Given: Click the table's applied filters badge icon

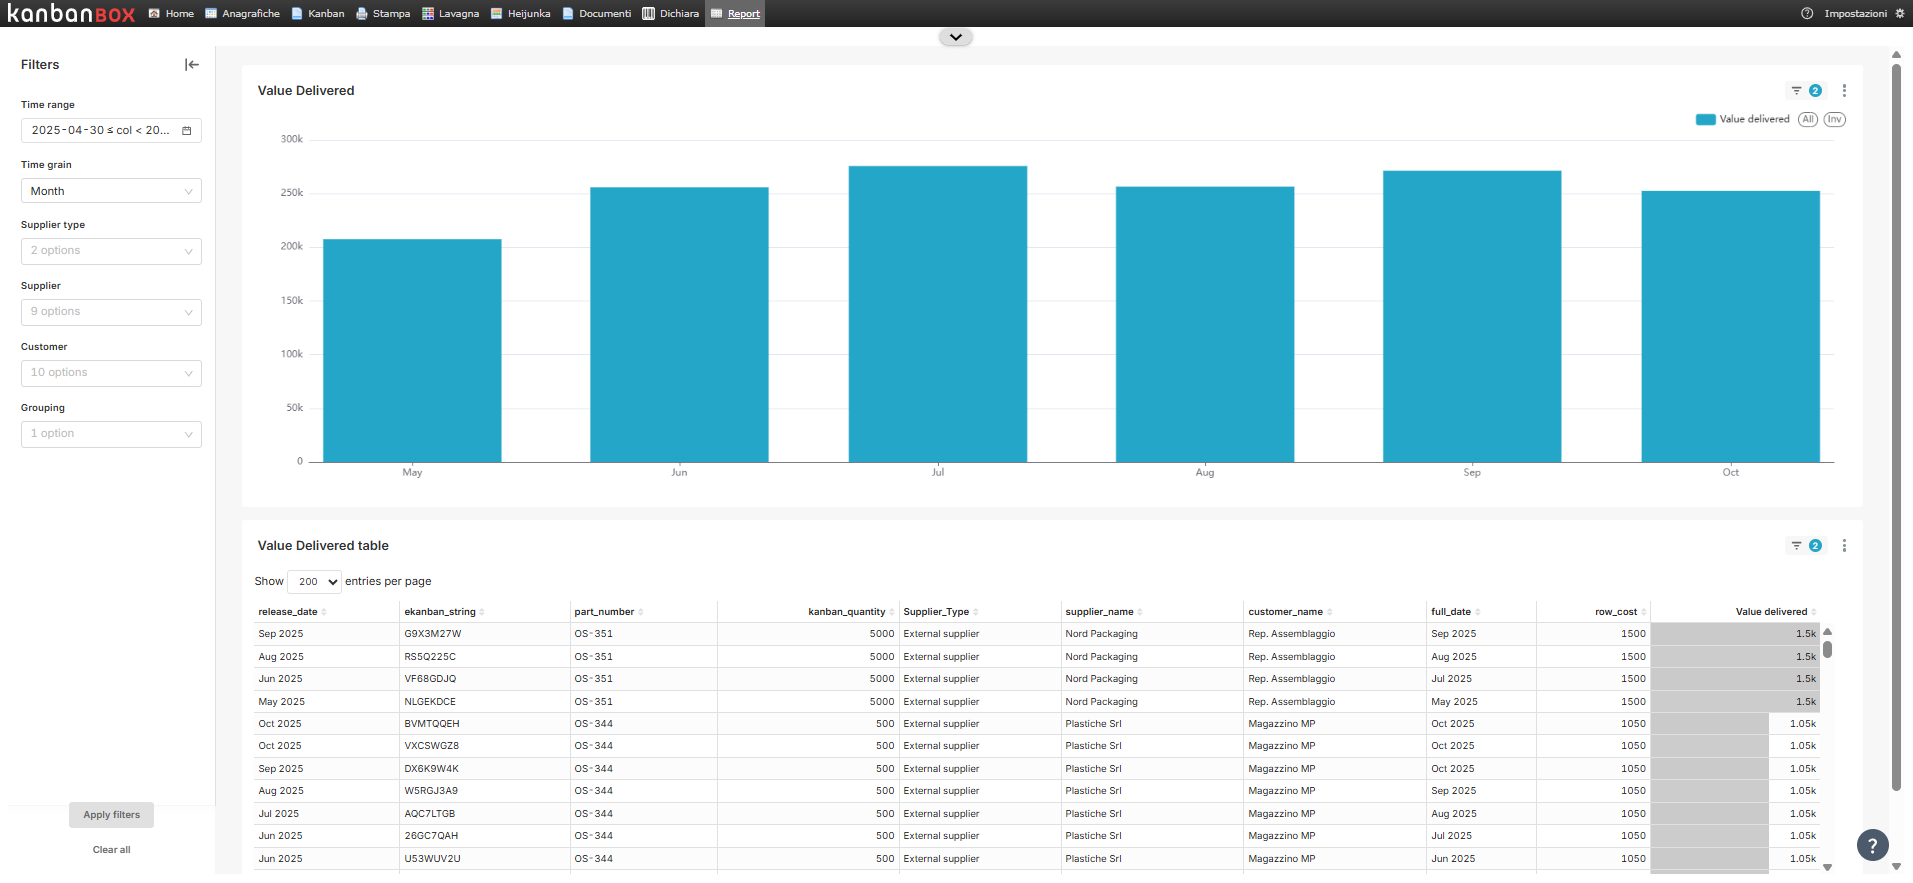Looking at the screenshot, I should tap(1805, 546).
